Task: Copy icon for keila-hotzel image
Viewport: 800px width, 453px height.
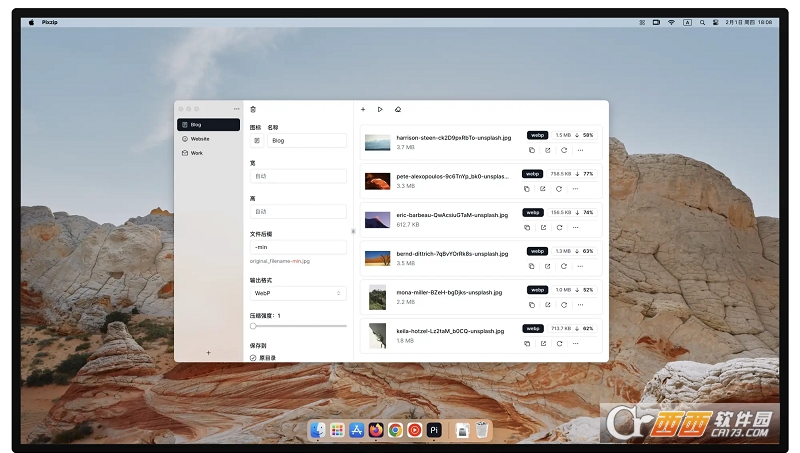Action: [x=527, y=344]
